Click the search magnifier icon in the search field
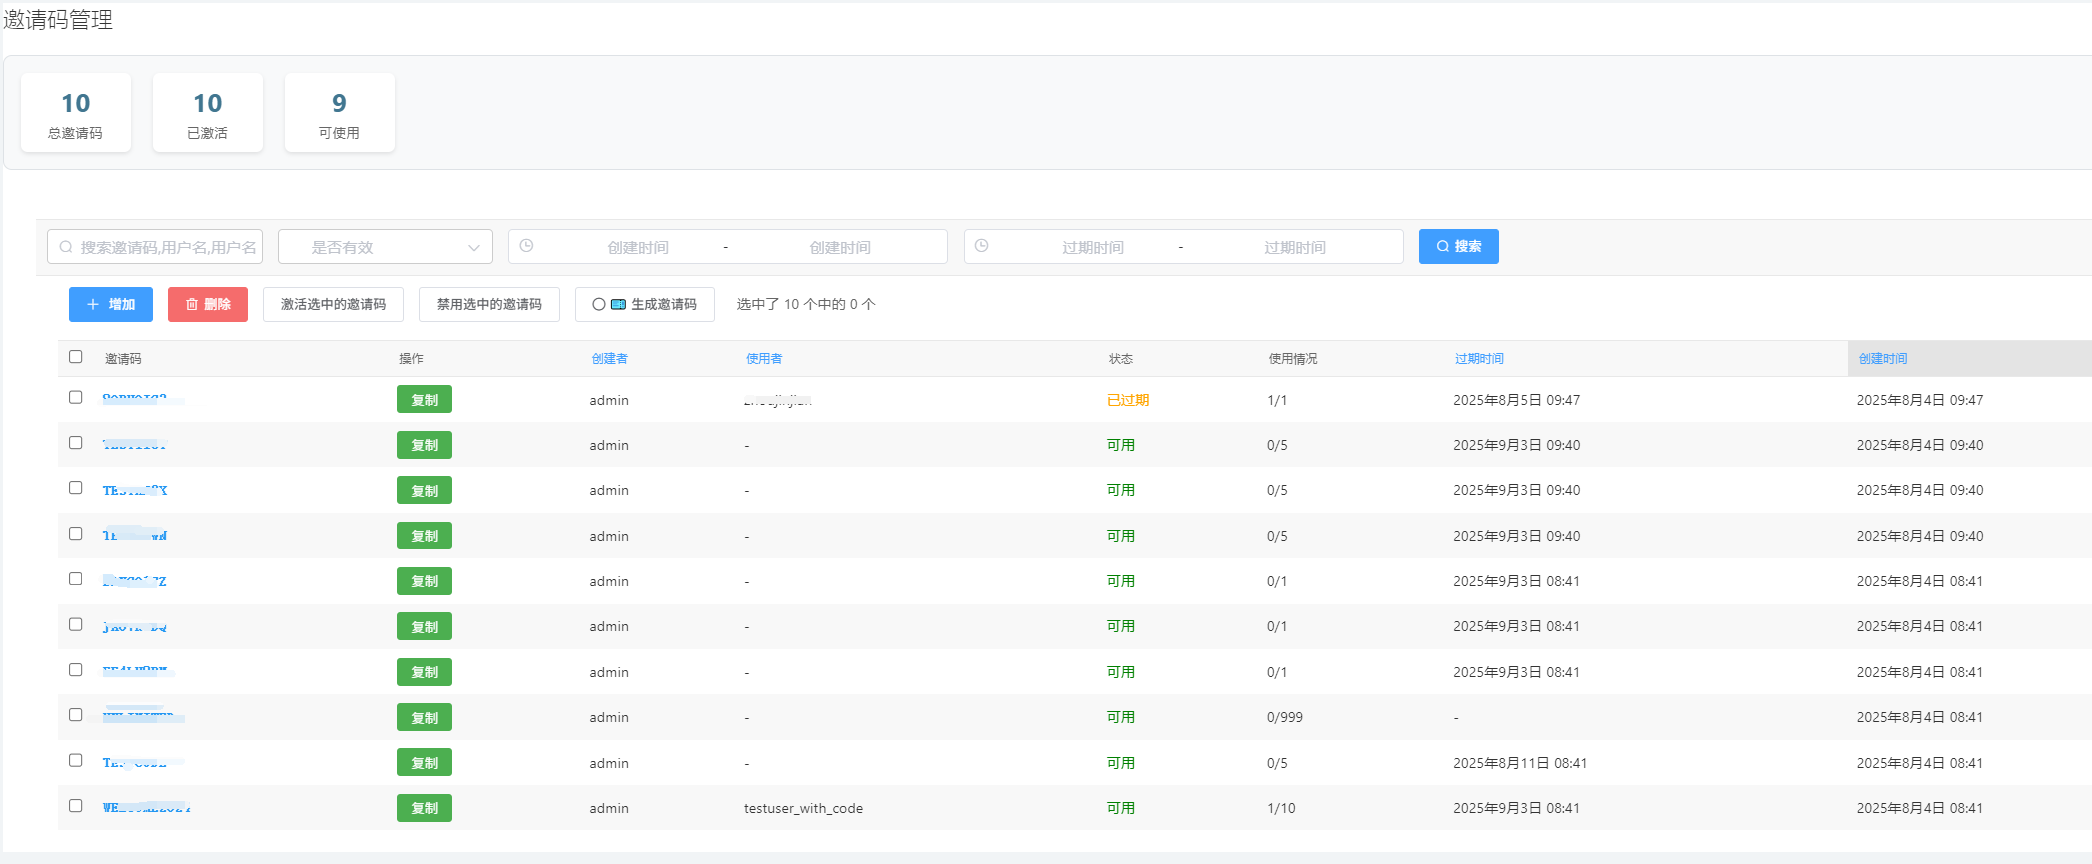 66,247
